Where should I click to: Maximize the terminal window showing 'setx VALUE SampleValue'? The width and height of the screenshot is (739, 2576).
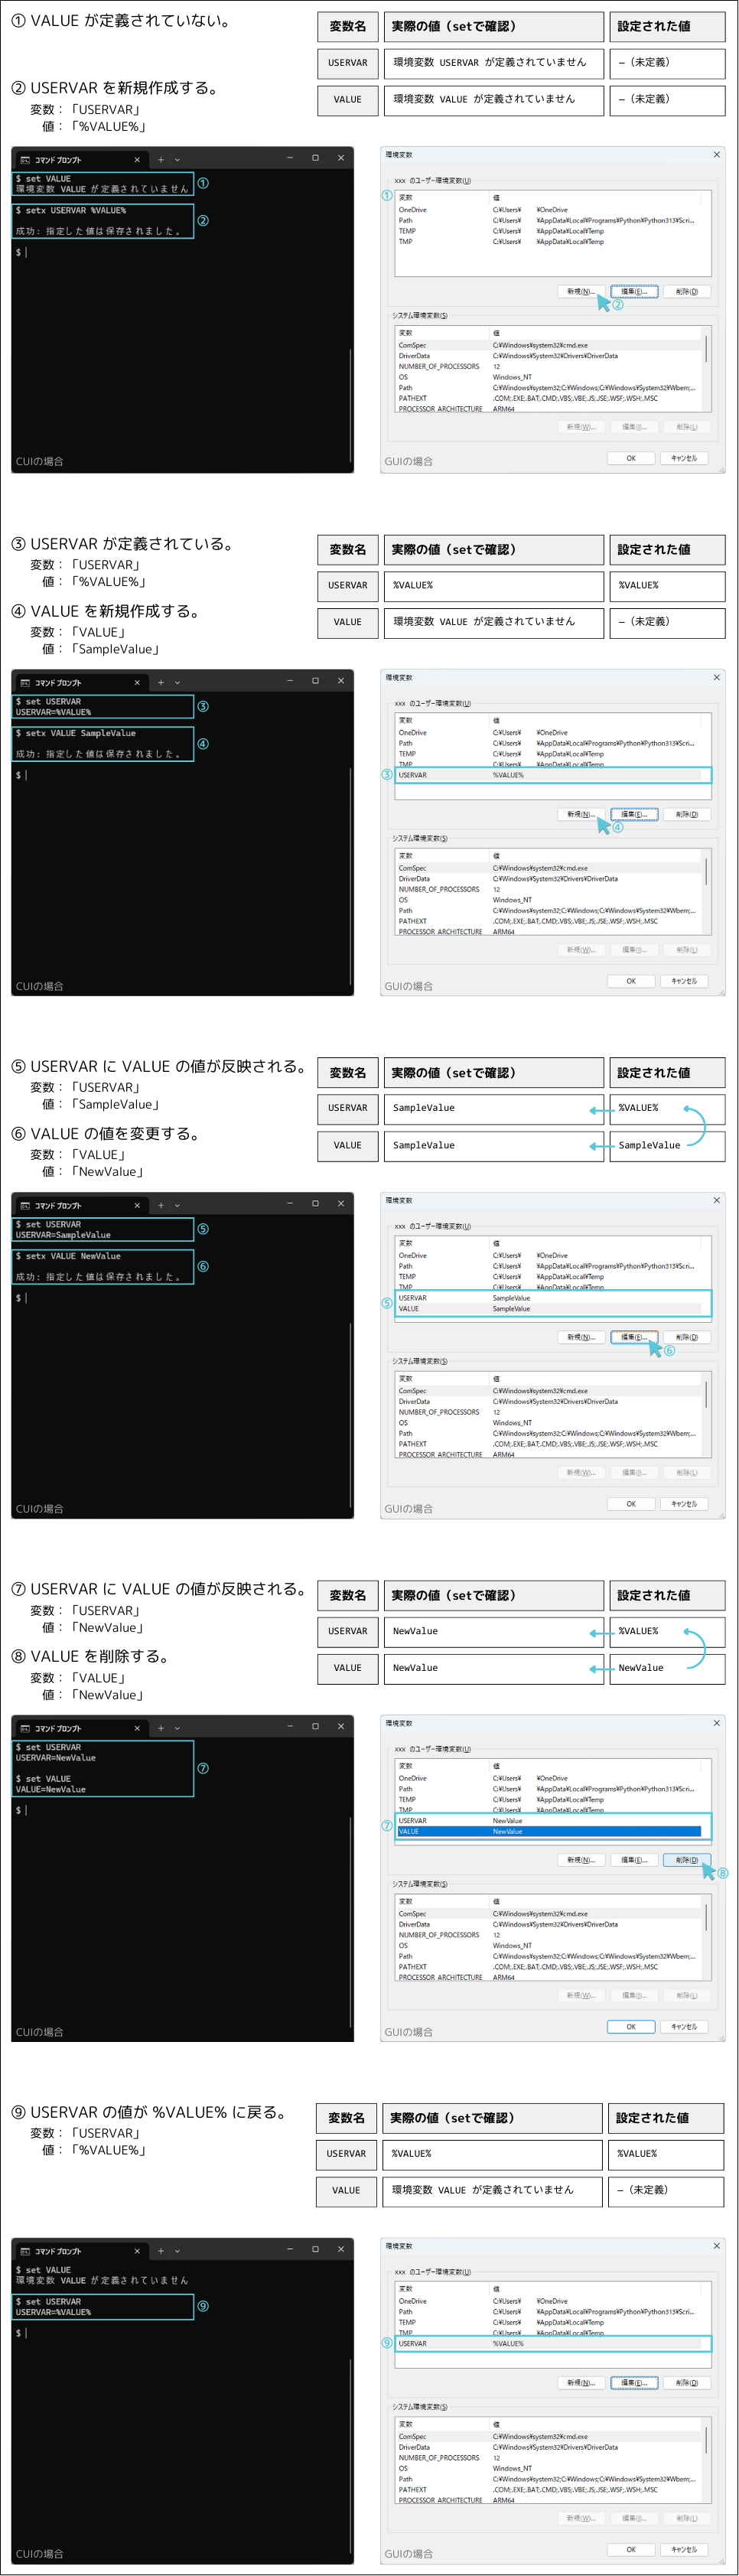click(315, 681)
